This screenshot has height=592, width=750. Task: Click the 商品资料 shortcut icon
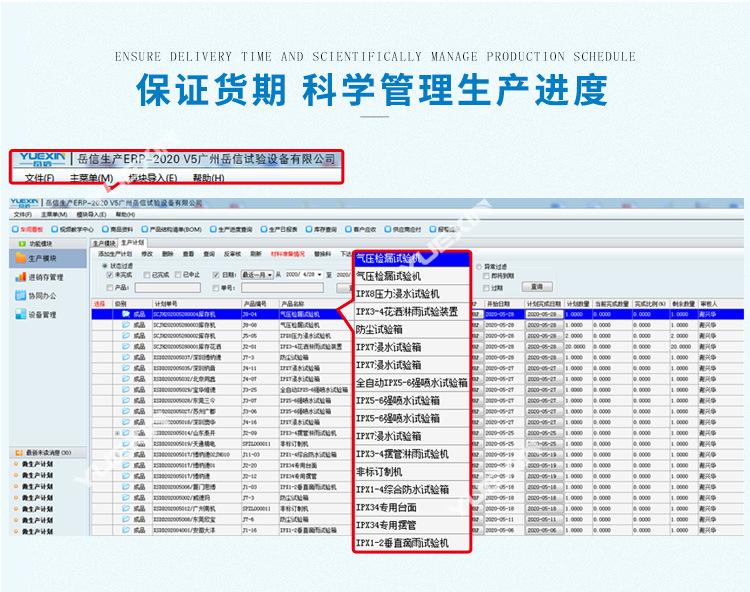coord(105,230)
